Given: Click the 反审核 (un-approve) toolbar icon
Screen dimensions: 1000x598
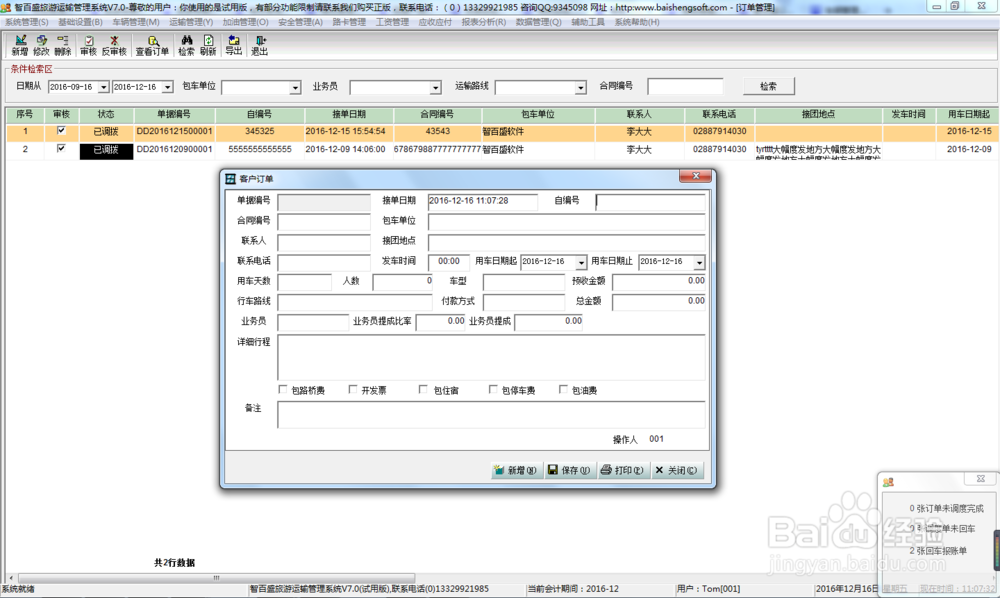Looking at the screenshot, I should 114,46.
